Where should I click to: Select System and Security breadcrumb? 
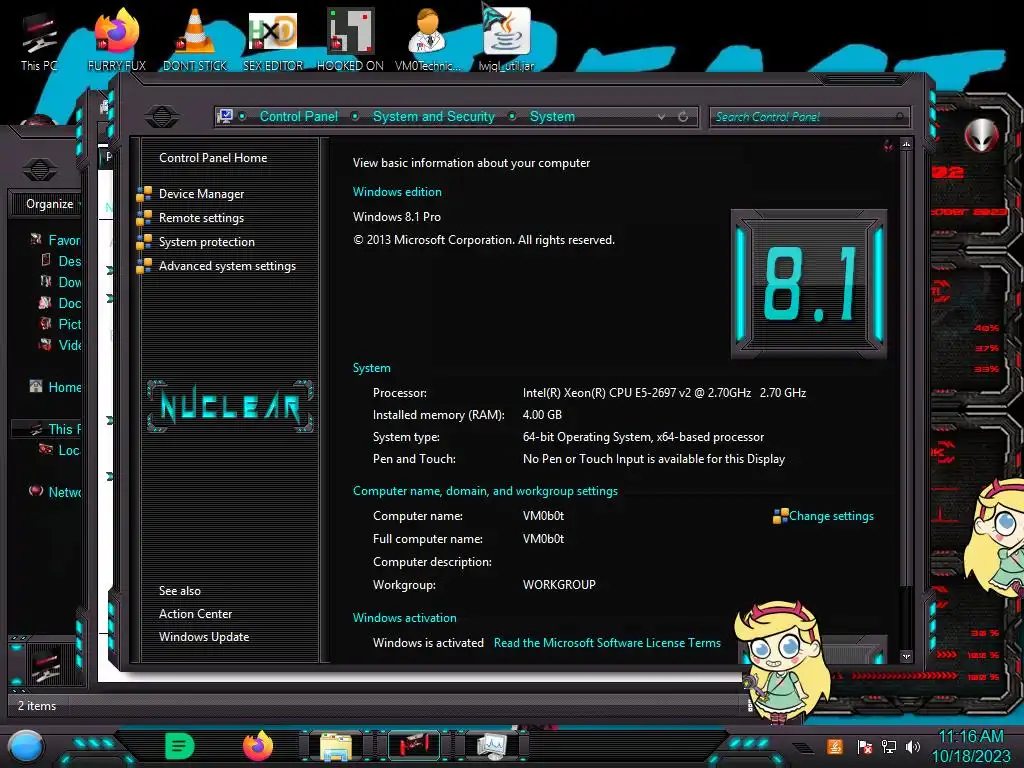434,116
